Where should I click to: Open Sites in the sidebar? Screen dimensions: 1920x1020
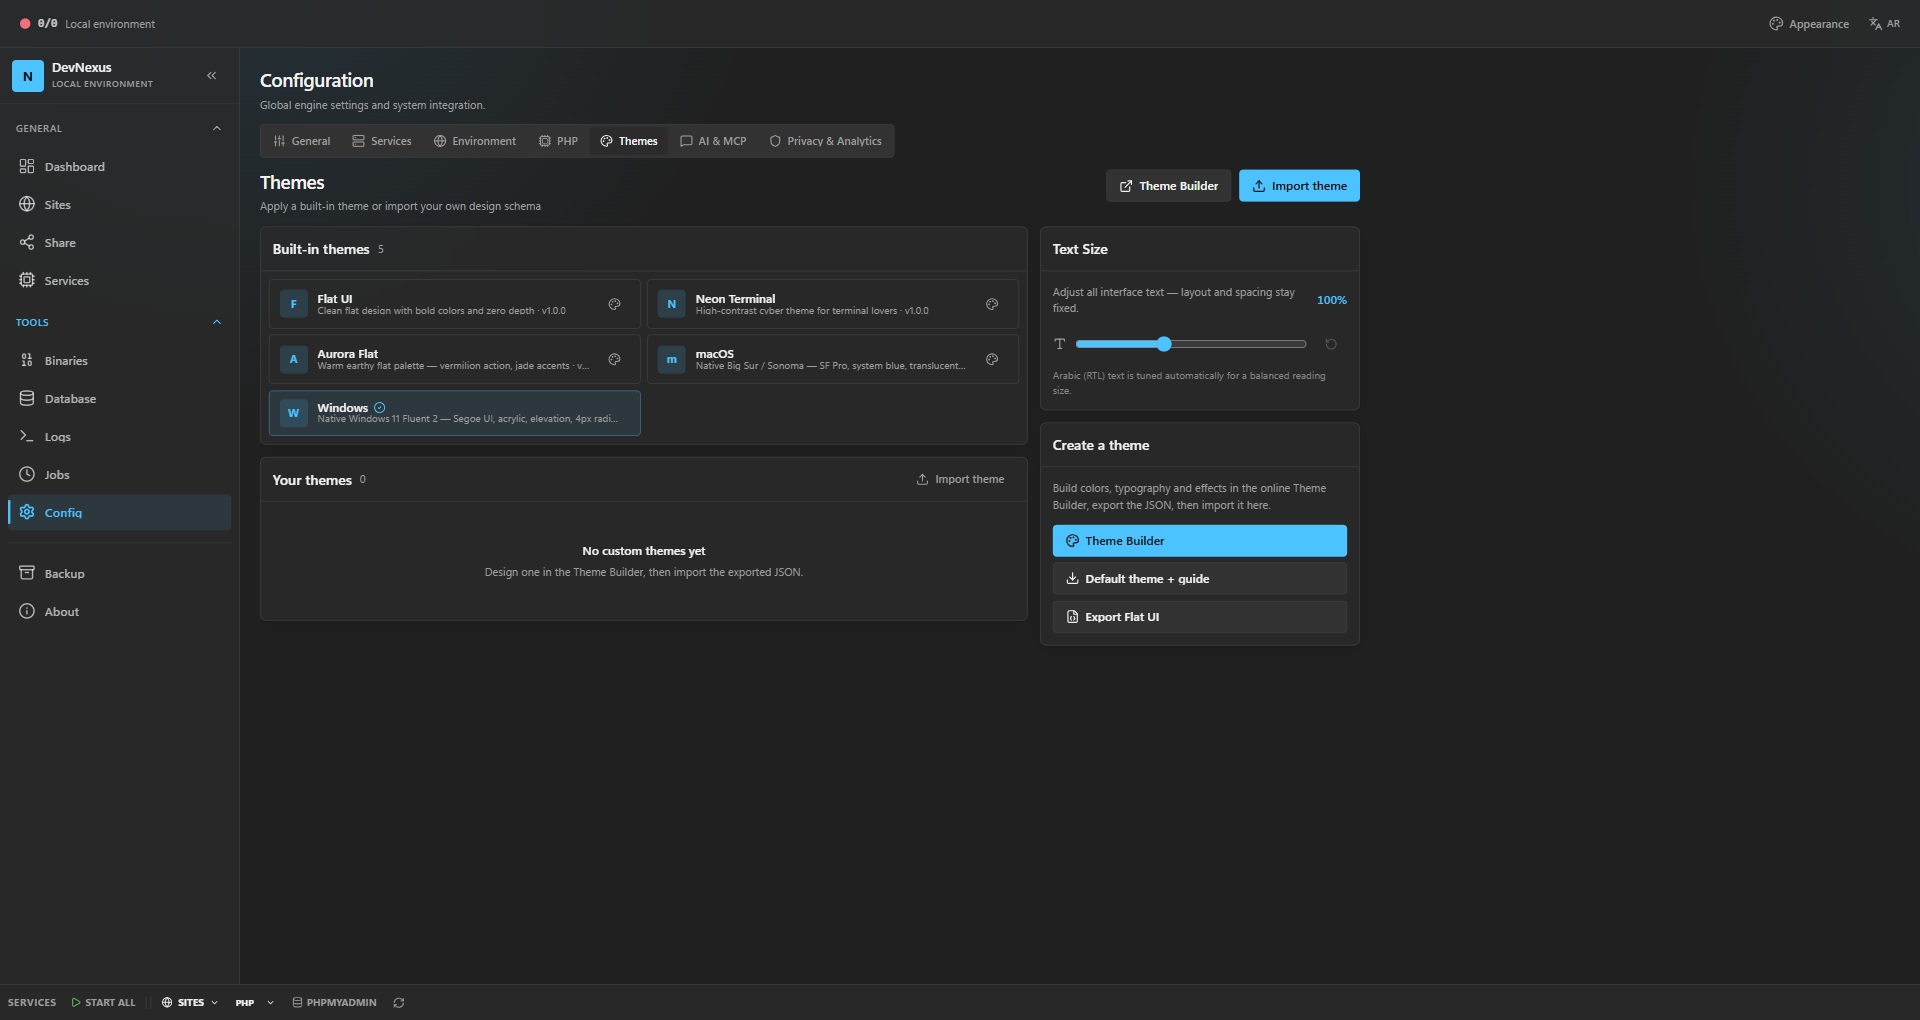pyautogui.click(x=119, y=205)
